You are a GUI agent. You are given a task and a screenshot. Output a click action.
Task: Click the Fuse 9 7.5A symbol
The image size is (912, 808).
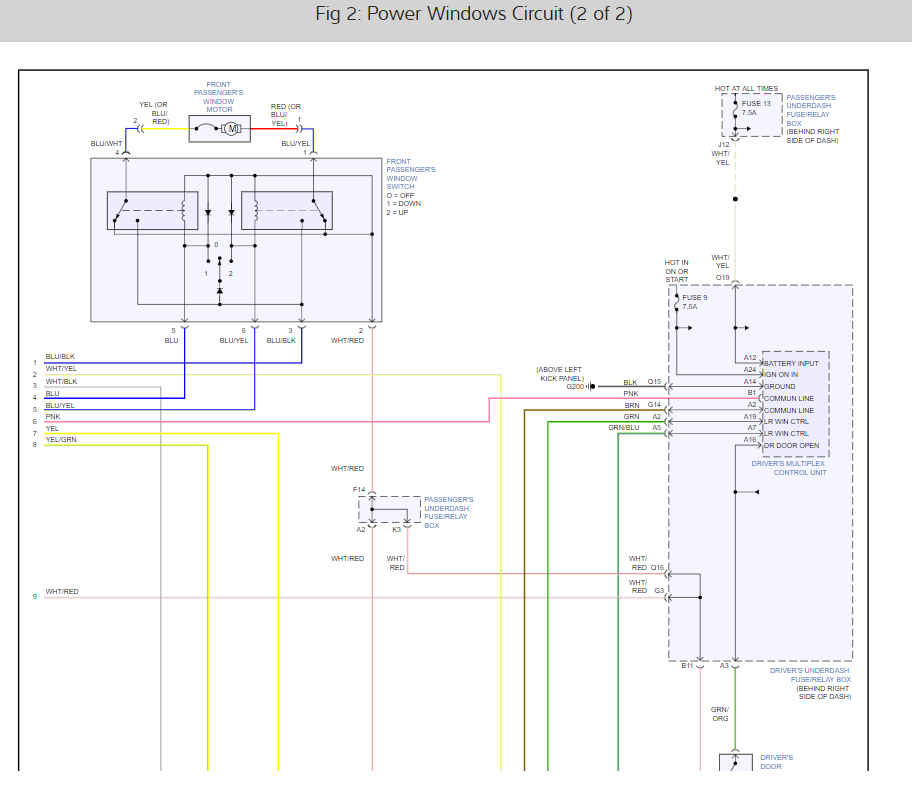click(x=676, y=302)
